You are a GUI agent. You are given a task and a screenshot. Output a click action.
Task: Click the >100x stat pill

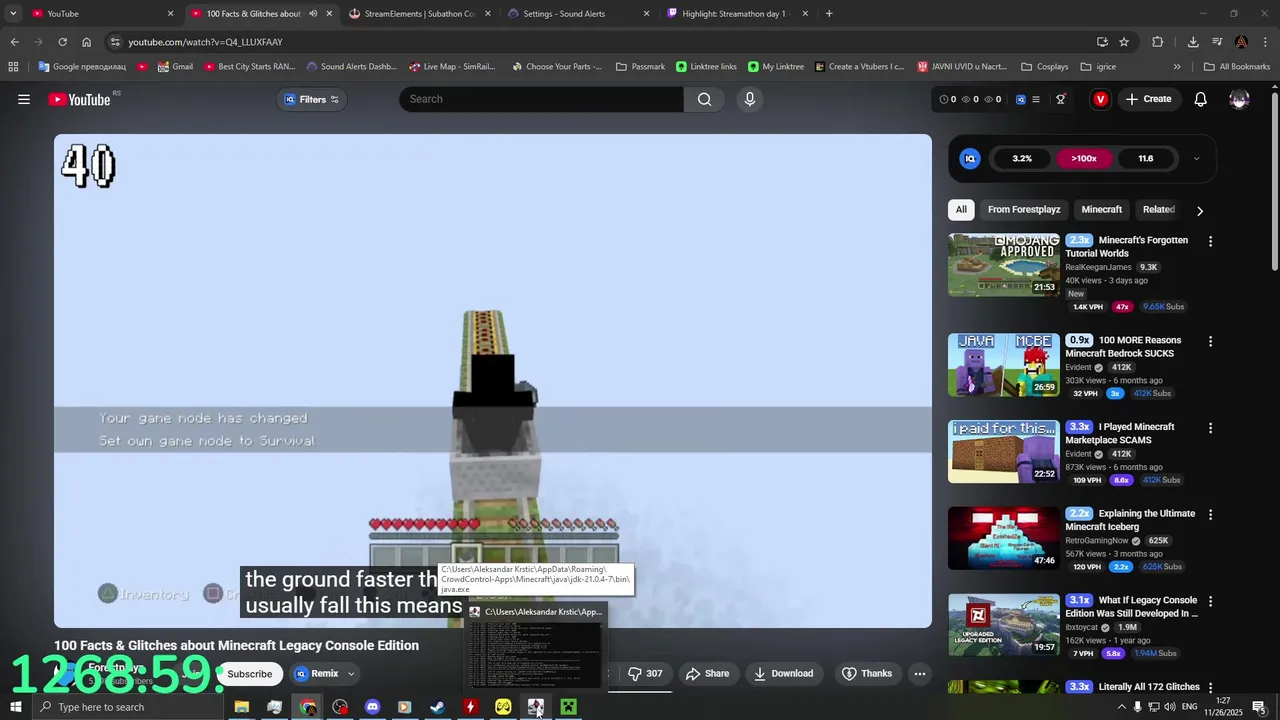point(1084,158)
